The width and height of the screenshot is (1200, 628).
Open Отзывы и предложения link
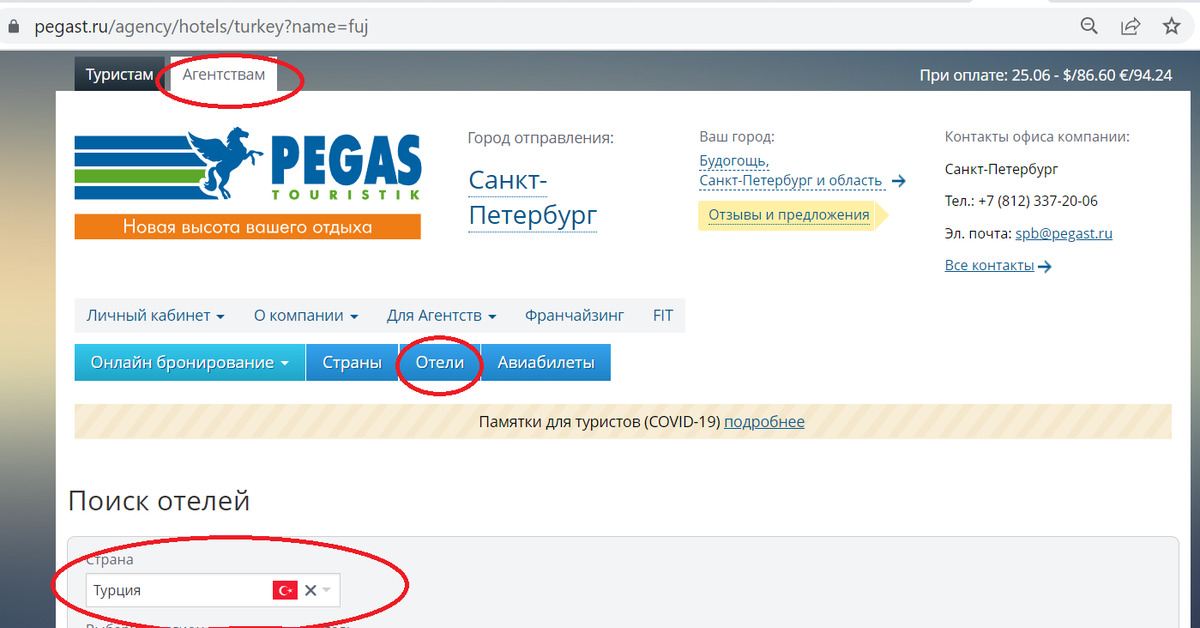789,214
